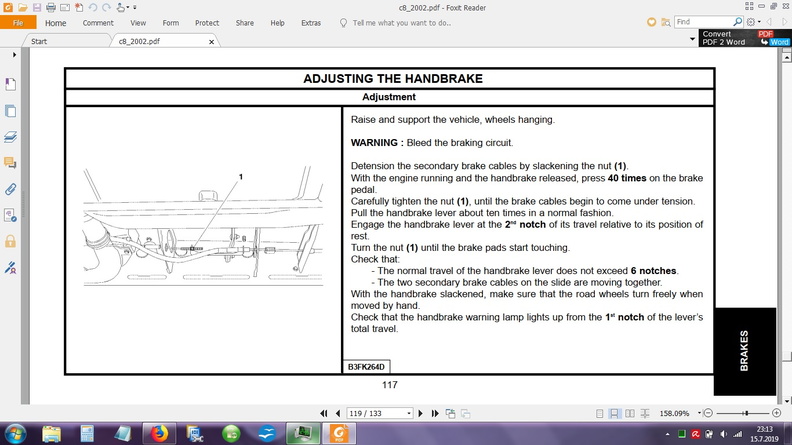Go to the previous page
This screenshot has height=445, width=792.
[x=338, y=413]
